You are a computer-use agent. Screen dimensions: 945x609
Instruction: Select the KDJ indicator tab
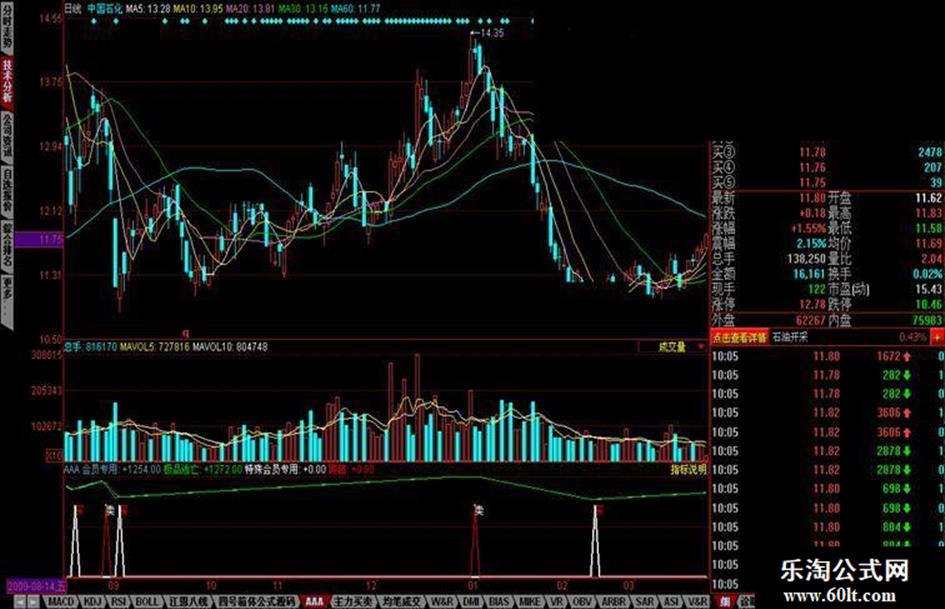click(92, 602)
